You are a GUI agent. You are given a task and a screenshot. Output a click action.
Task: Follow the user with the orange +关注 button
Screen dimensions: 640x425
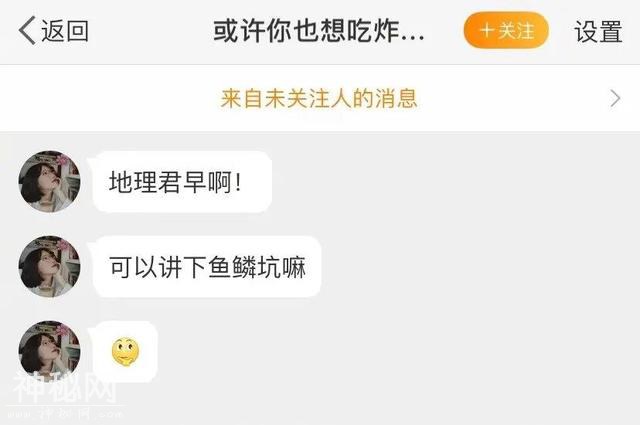pos(506,30)
